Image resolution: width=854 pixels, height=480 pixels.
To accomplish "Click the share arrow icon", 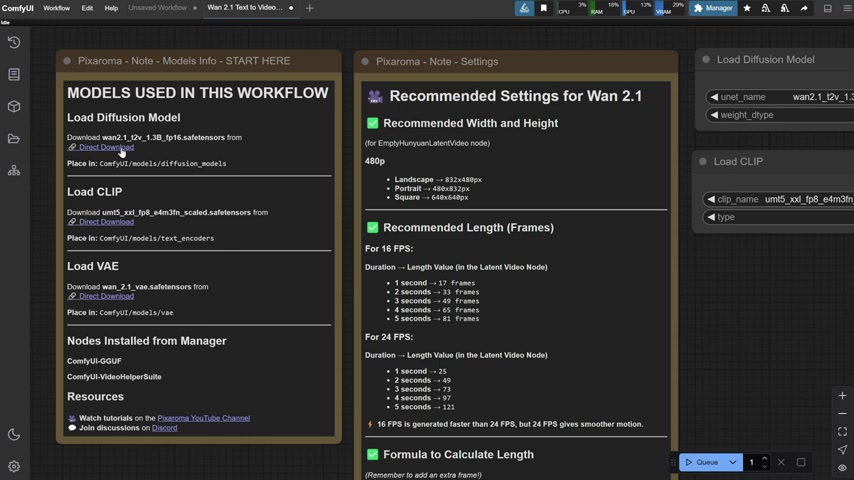I will 804,8.
